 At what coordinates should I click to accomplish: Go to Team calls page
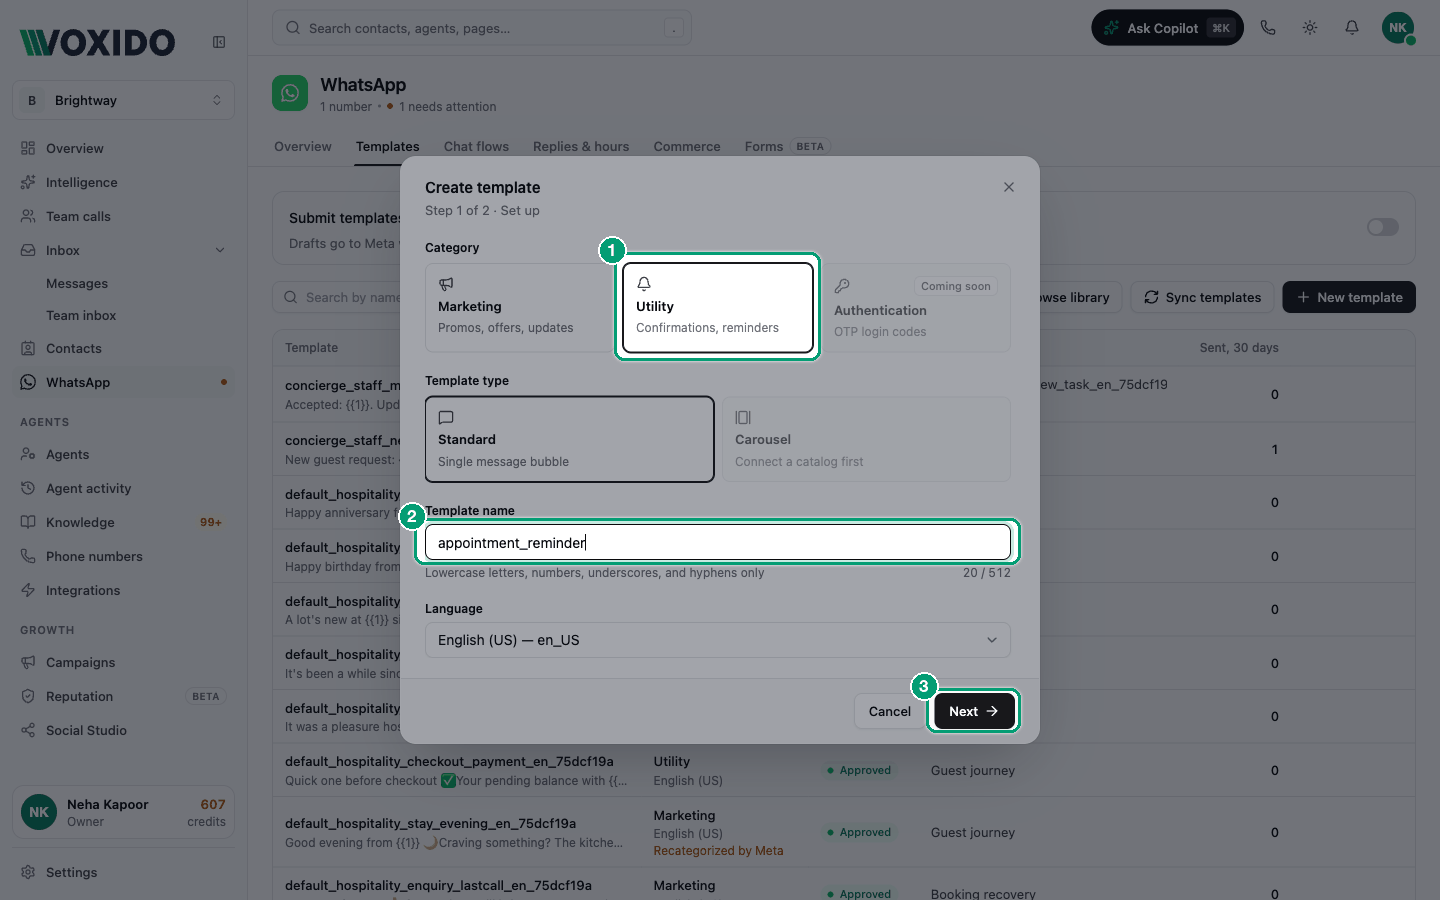click(x=124, y=216)
